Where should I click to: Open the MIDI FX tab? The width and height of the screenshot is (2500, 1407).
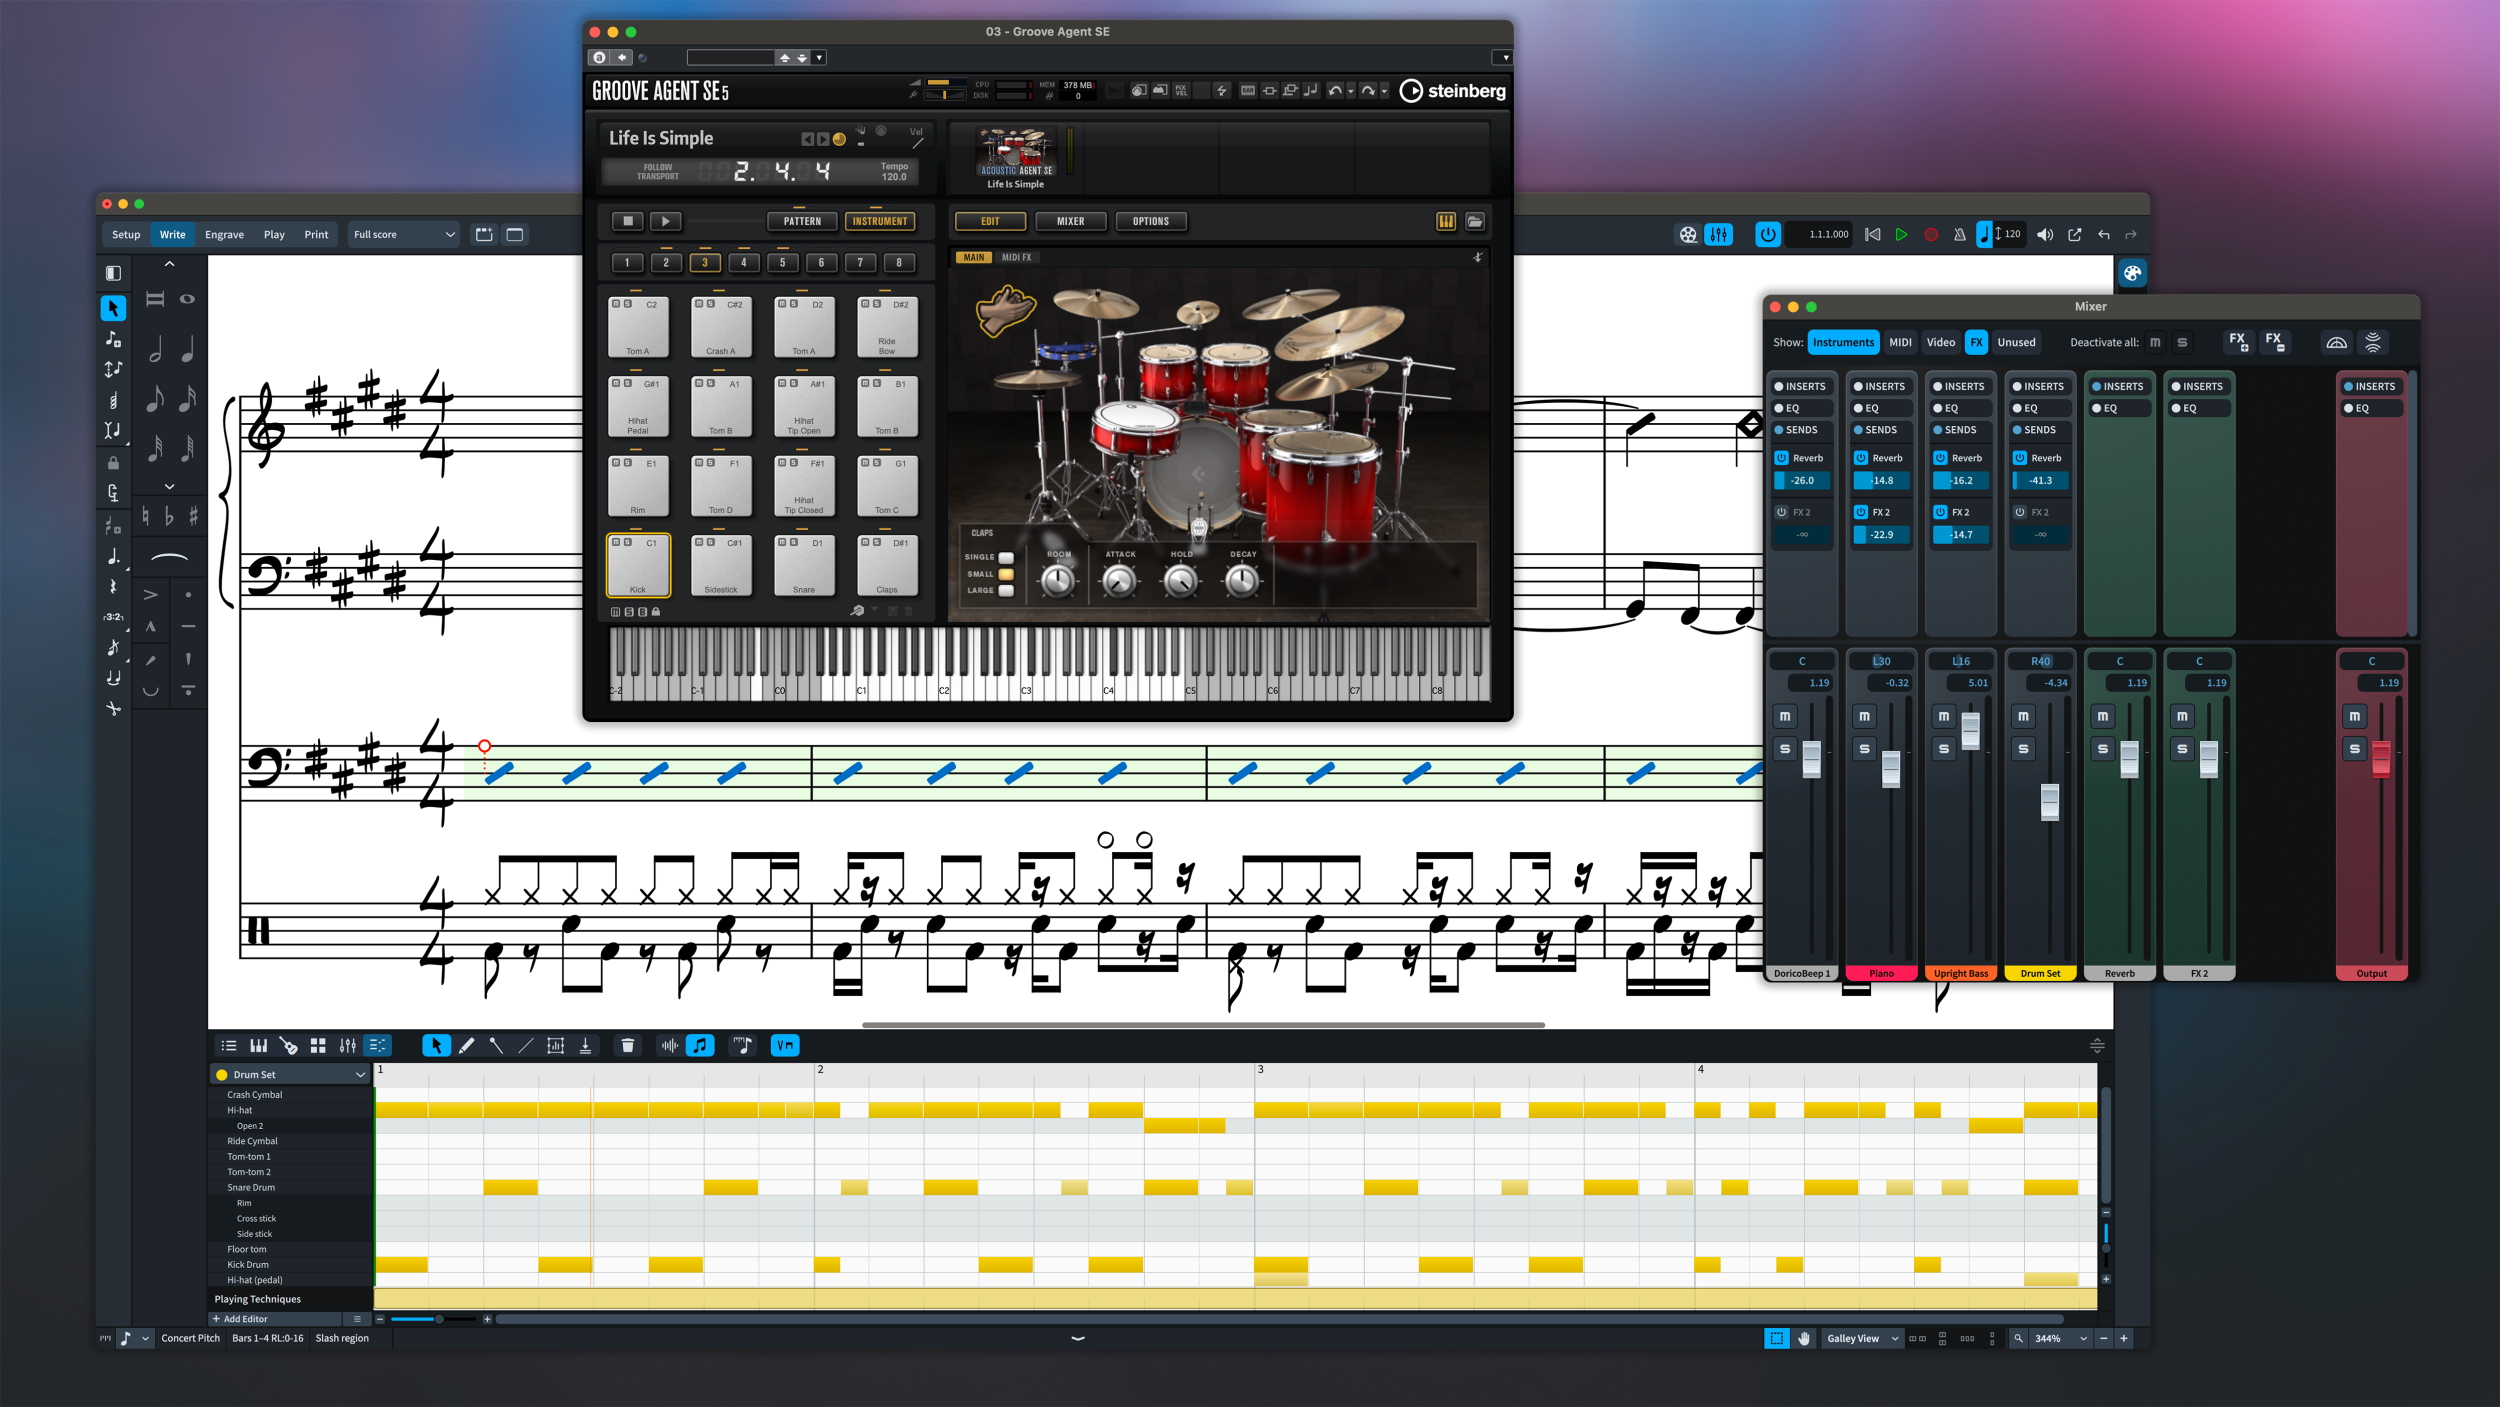coord(1016,258)
